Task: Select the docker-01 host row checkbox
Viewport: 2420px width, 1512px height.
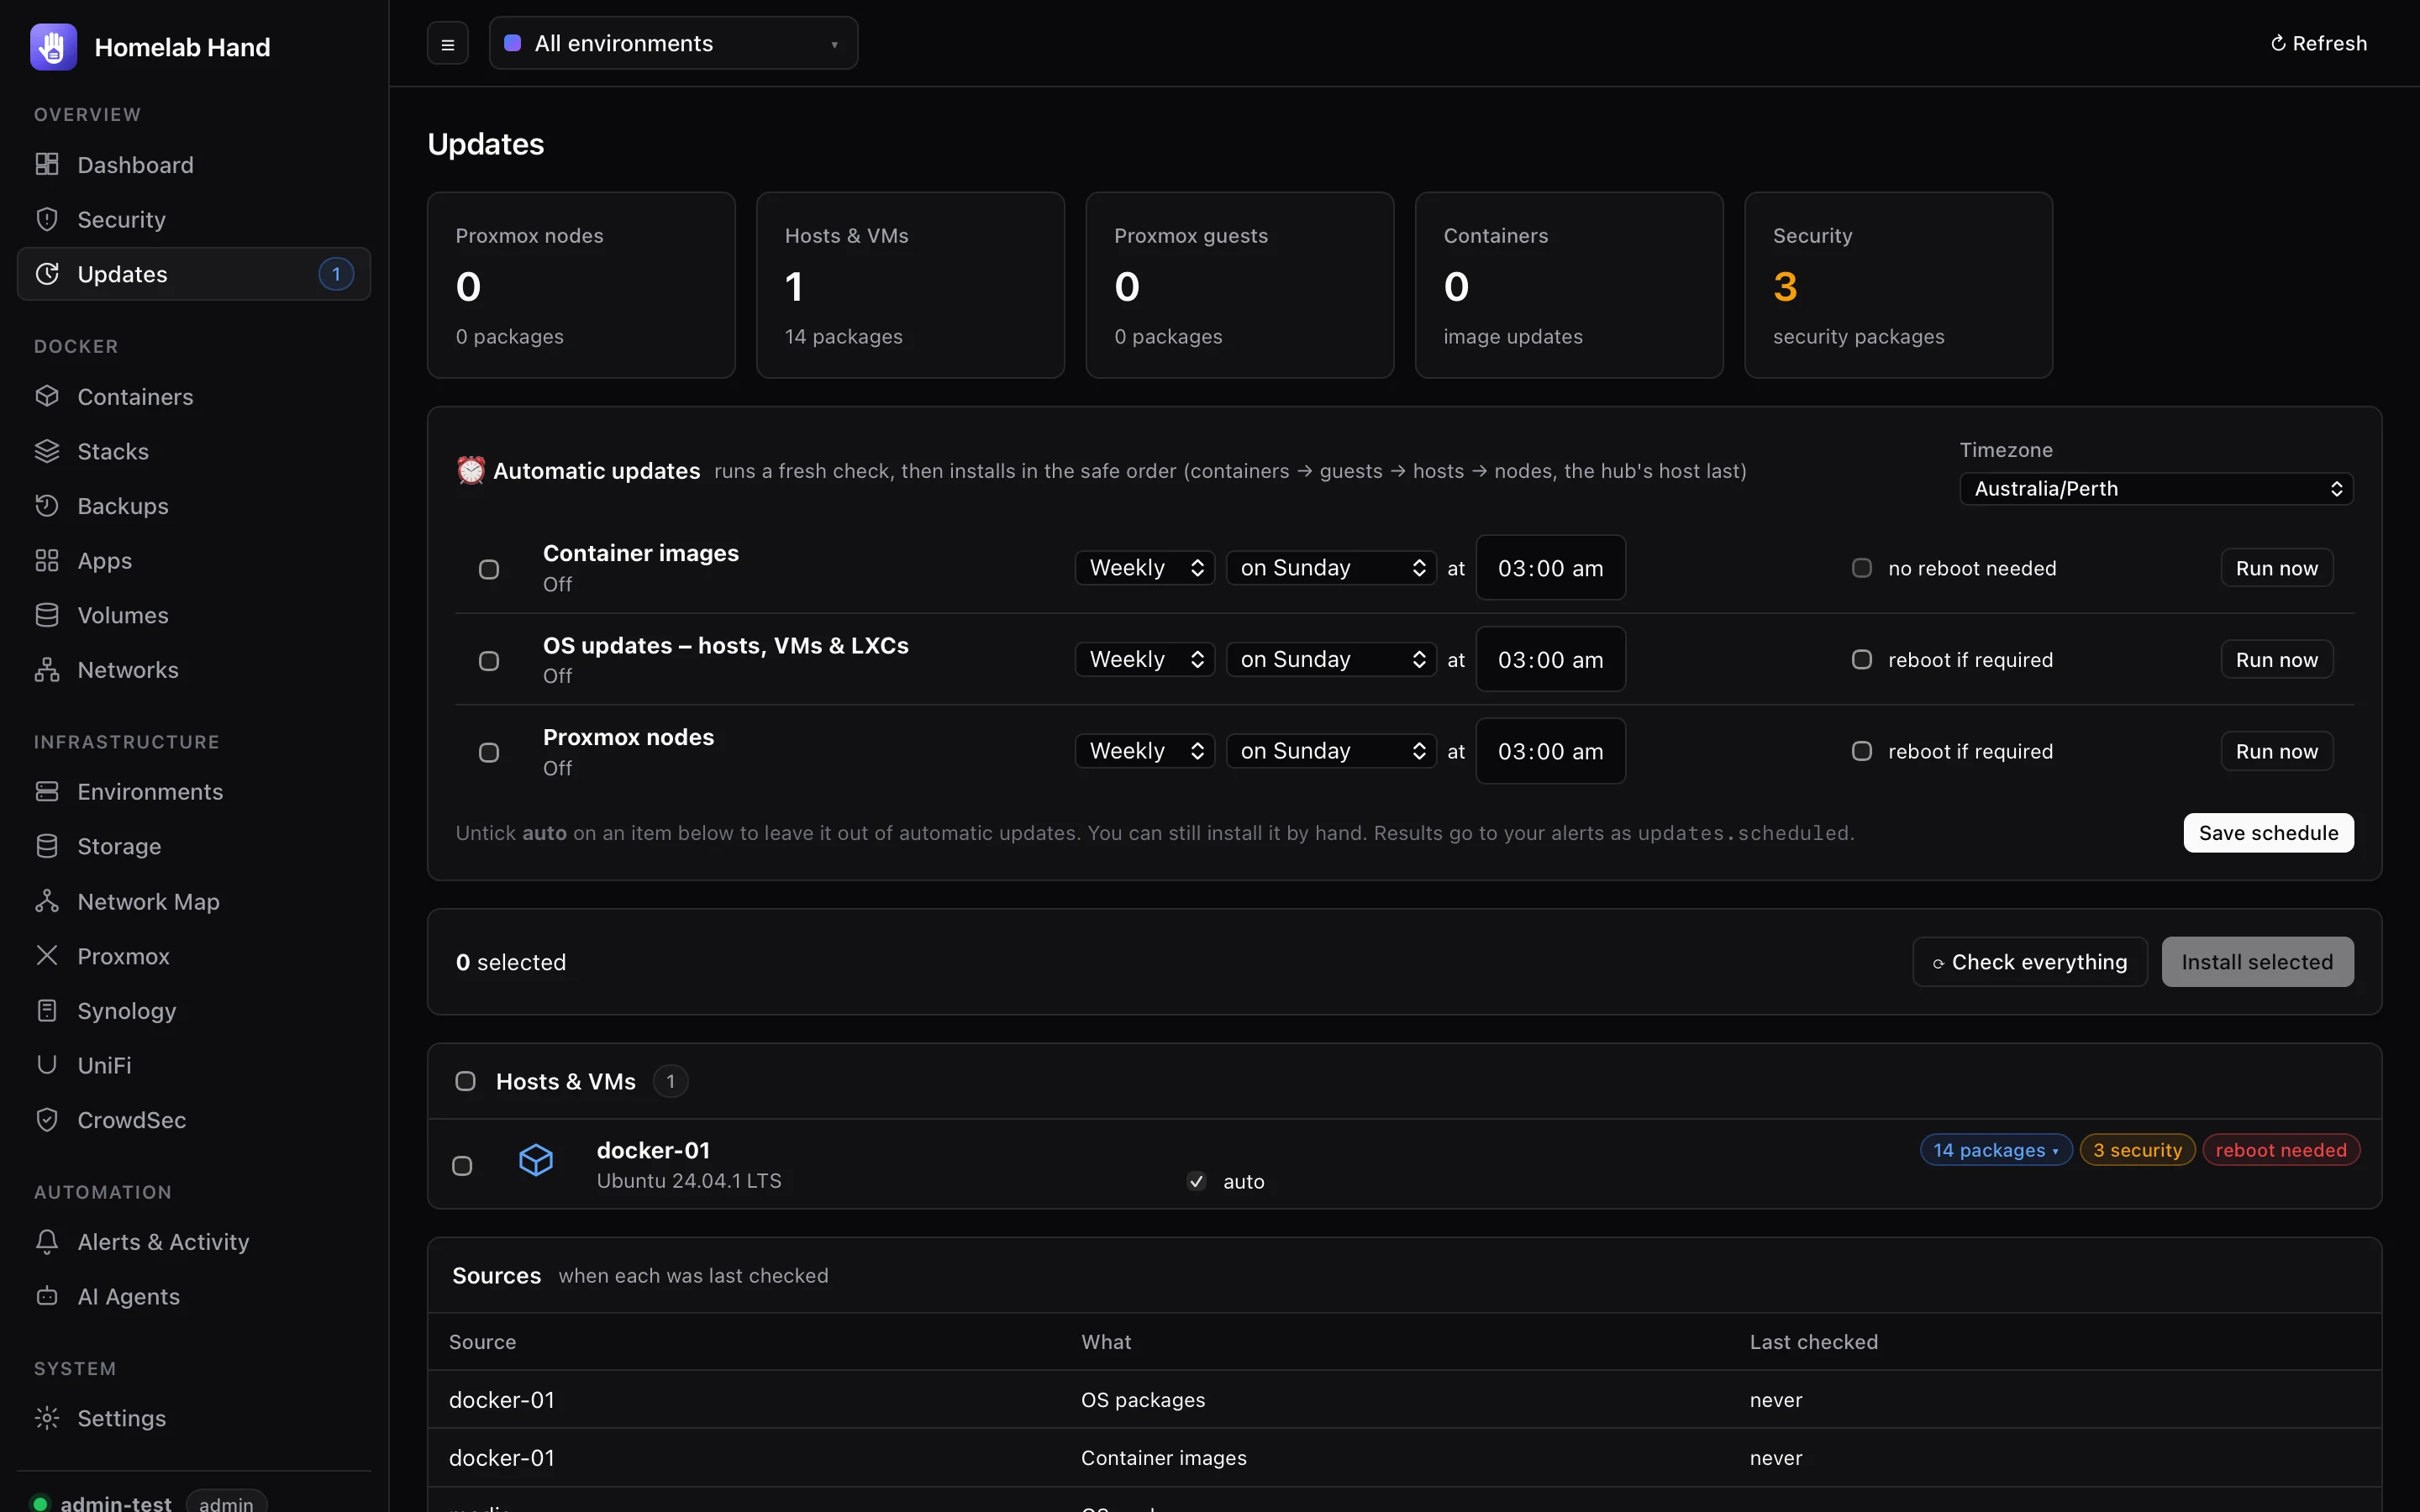Action: pos(462,1166)
